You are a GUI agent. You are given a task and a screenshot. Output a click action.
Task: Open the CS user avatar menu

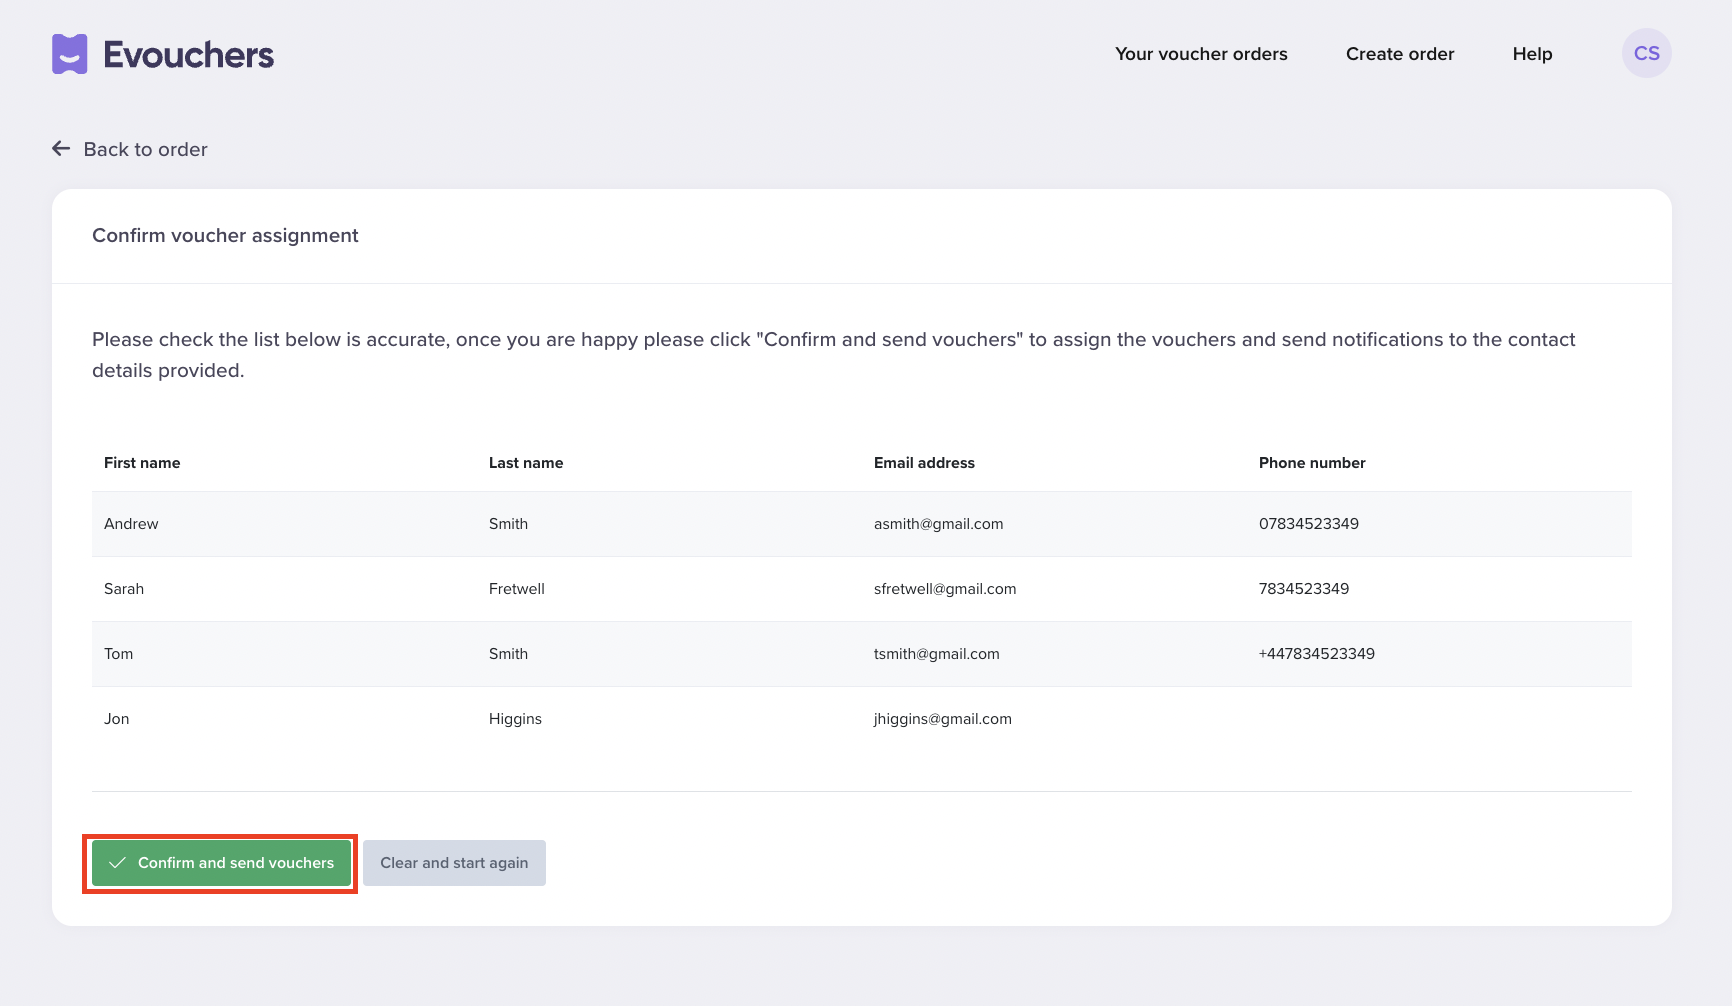(1646, 53)
